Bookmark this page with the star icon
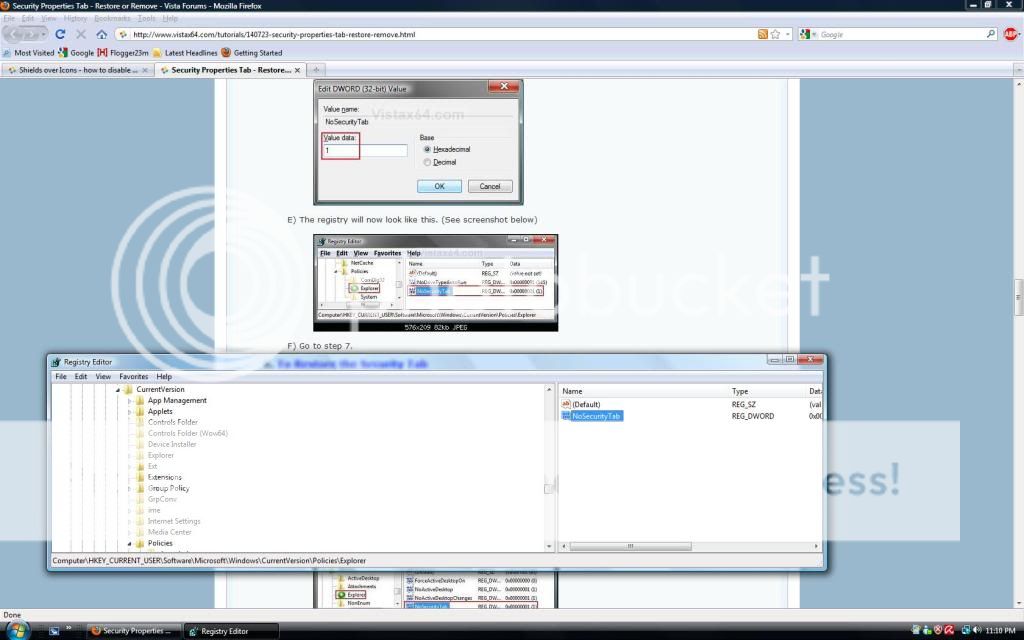The image size is (1024, 640). click(x=775, y=34)
